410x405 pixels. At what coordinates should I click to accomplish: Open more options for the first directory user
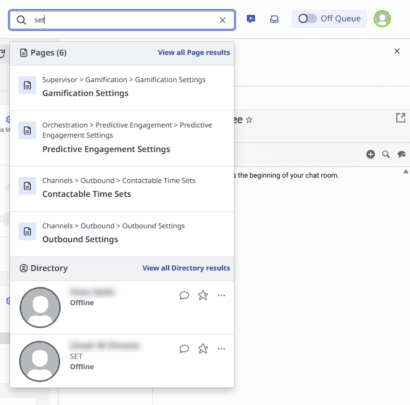pos(221,295)
